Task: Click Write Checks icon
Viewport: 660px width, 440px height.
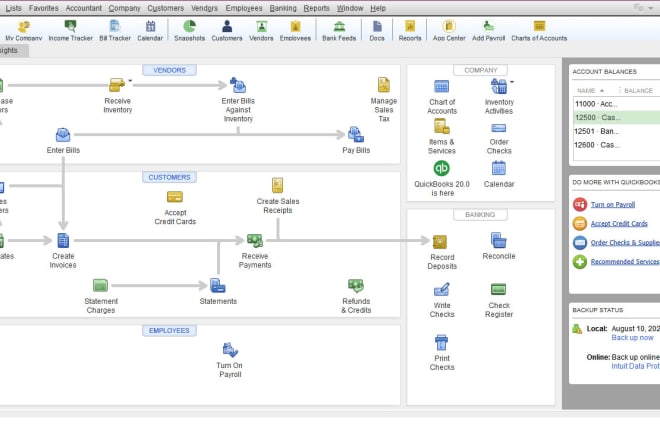Action: (442, 290)
